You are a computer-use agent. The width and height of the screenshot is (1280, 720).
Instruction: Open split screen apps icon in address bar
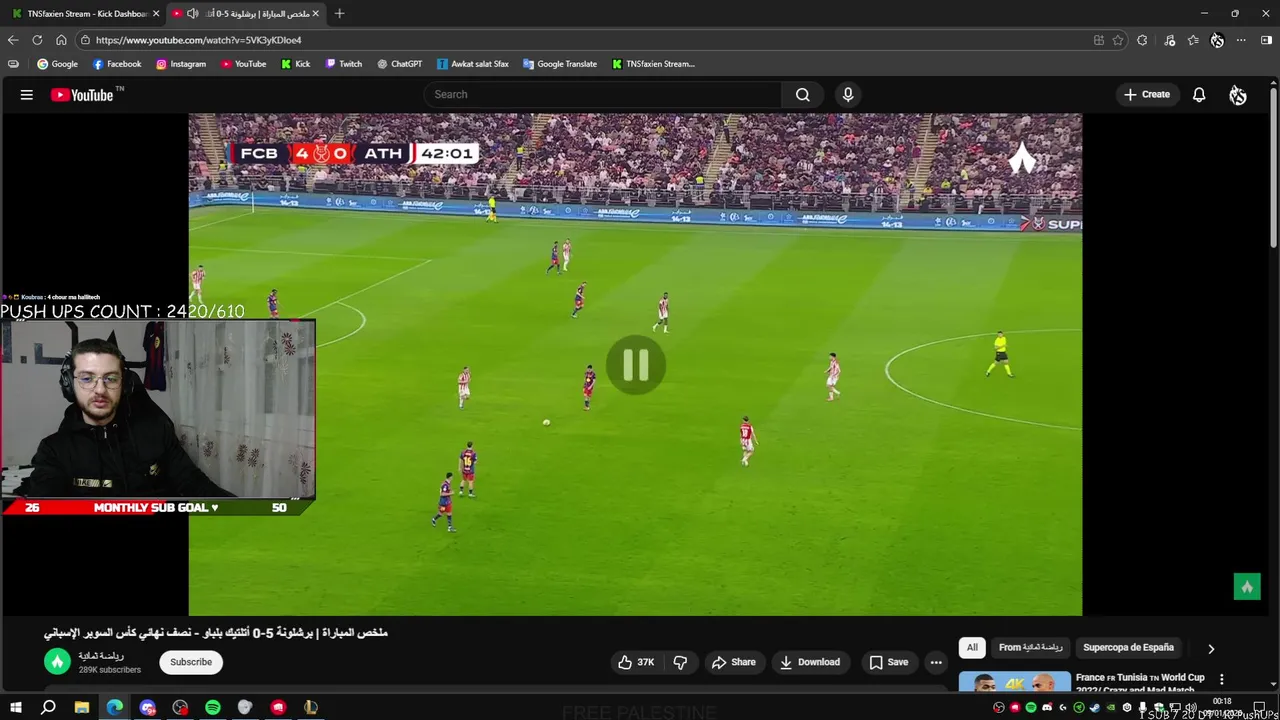click(x=1098, y=40)
